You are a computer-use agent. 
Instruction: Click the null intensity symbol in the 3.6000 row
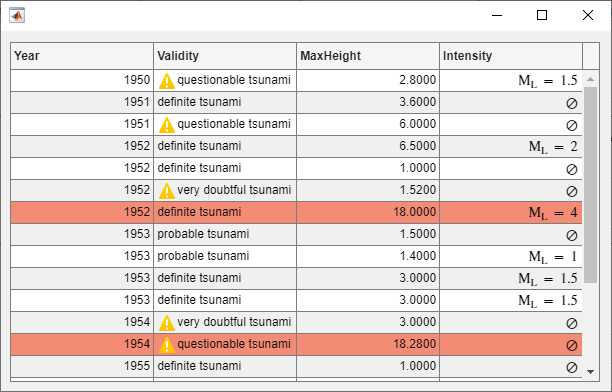click(x=571, y=103)
